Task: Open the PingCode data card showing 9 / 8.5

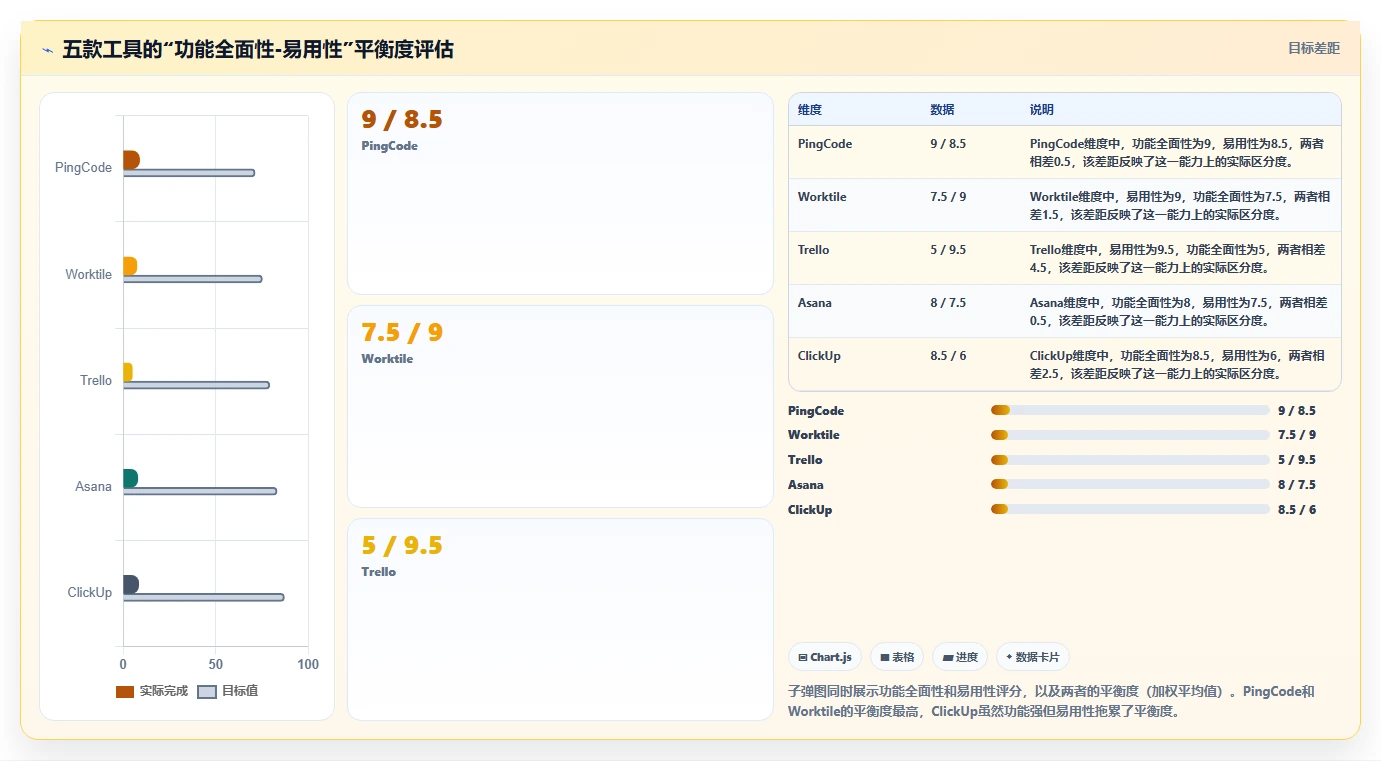Action: coord(560,194)
